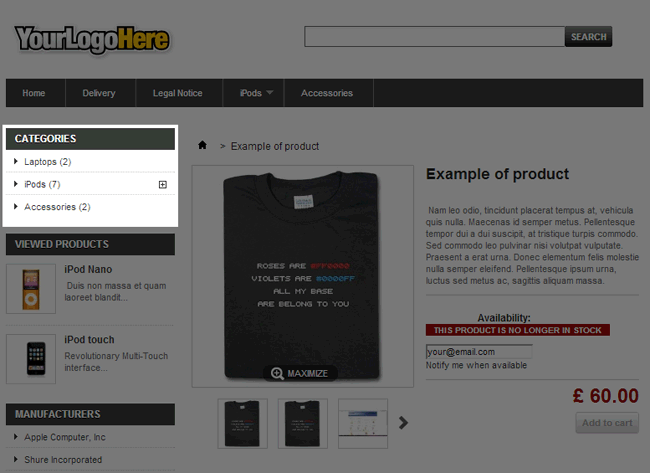Select the Legal Notice menu item

(x=177, y=93)
